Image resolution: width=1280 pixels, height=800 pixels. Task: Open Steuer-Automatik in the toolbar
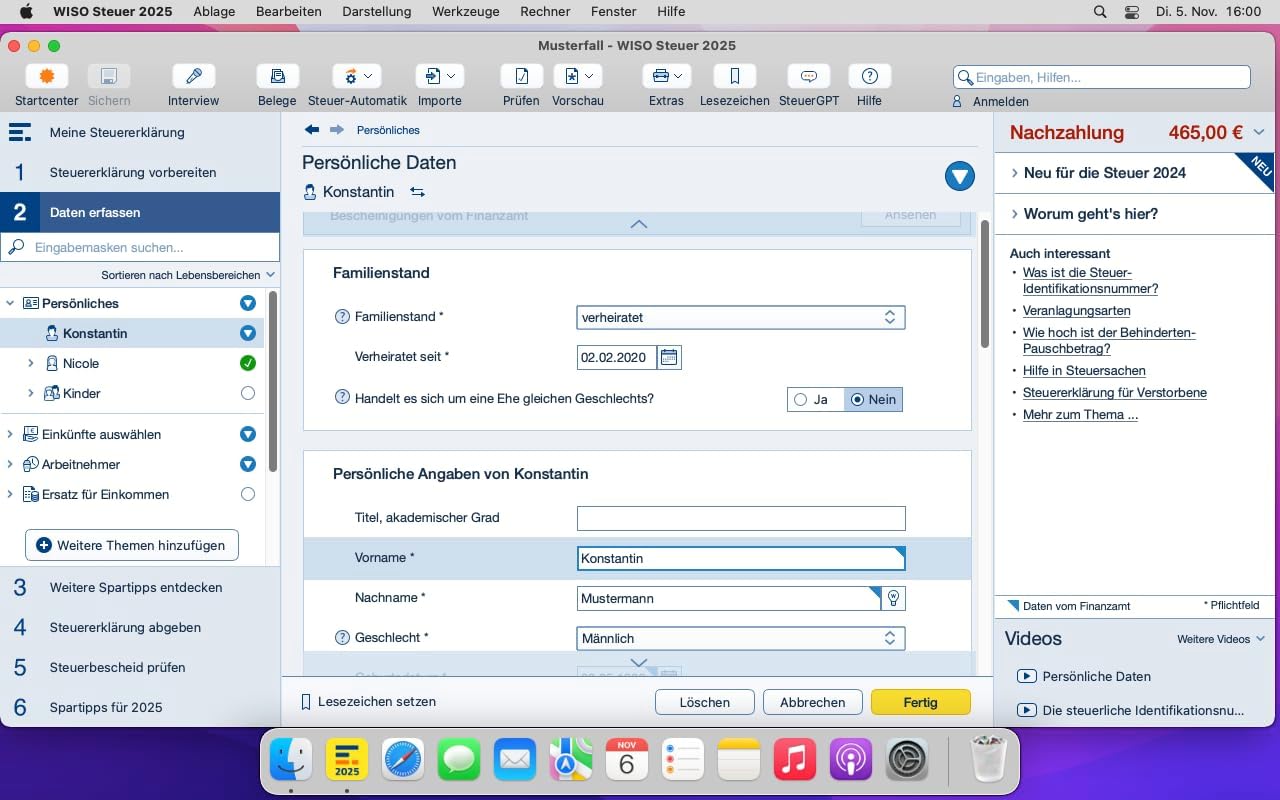[x=357, y=77]
